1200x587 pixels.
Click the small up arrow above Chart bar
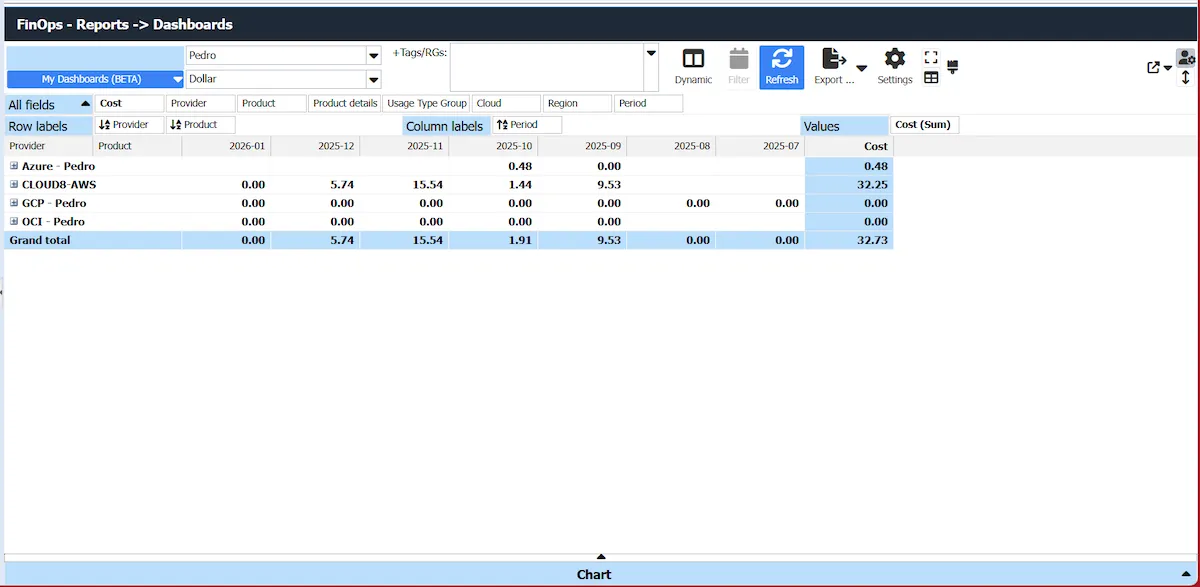601,557
